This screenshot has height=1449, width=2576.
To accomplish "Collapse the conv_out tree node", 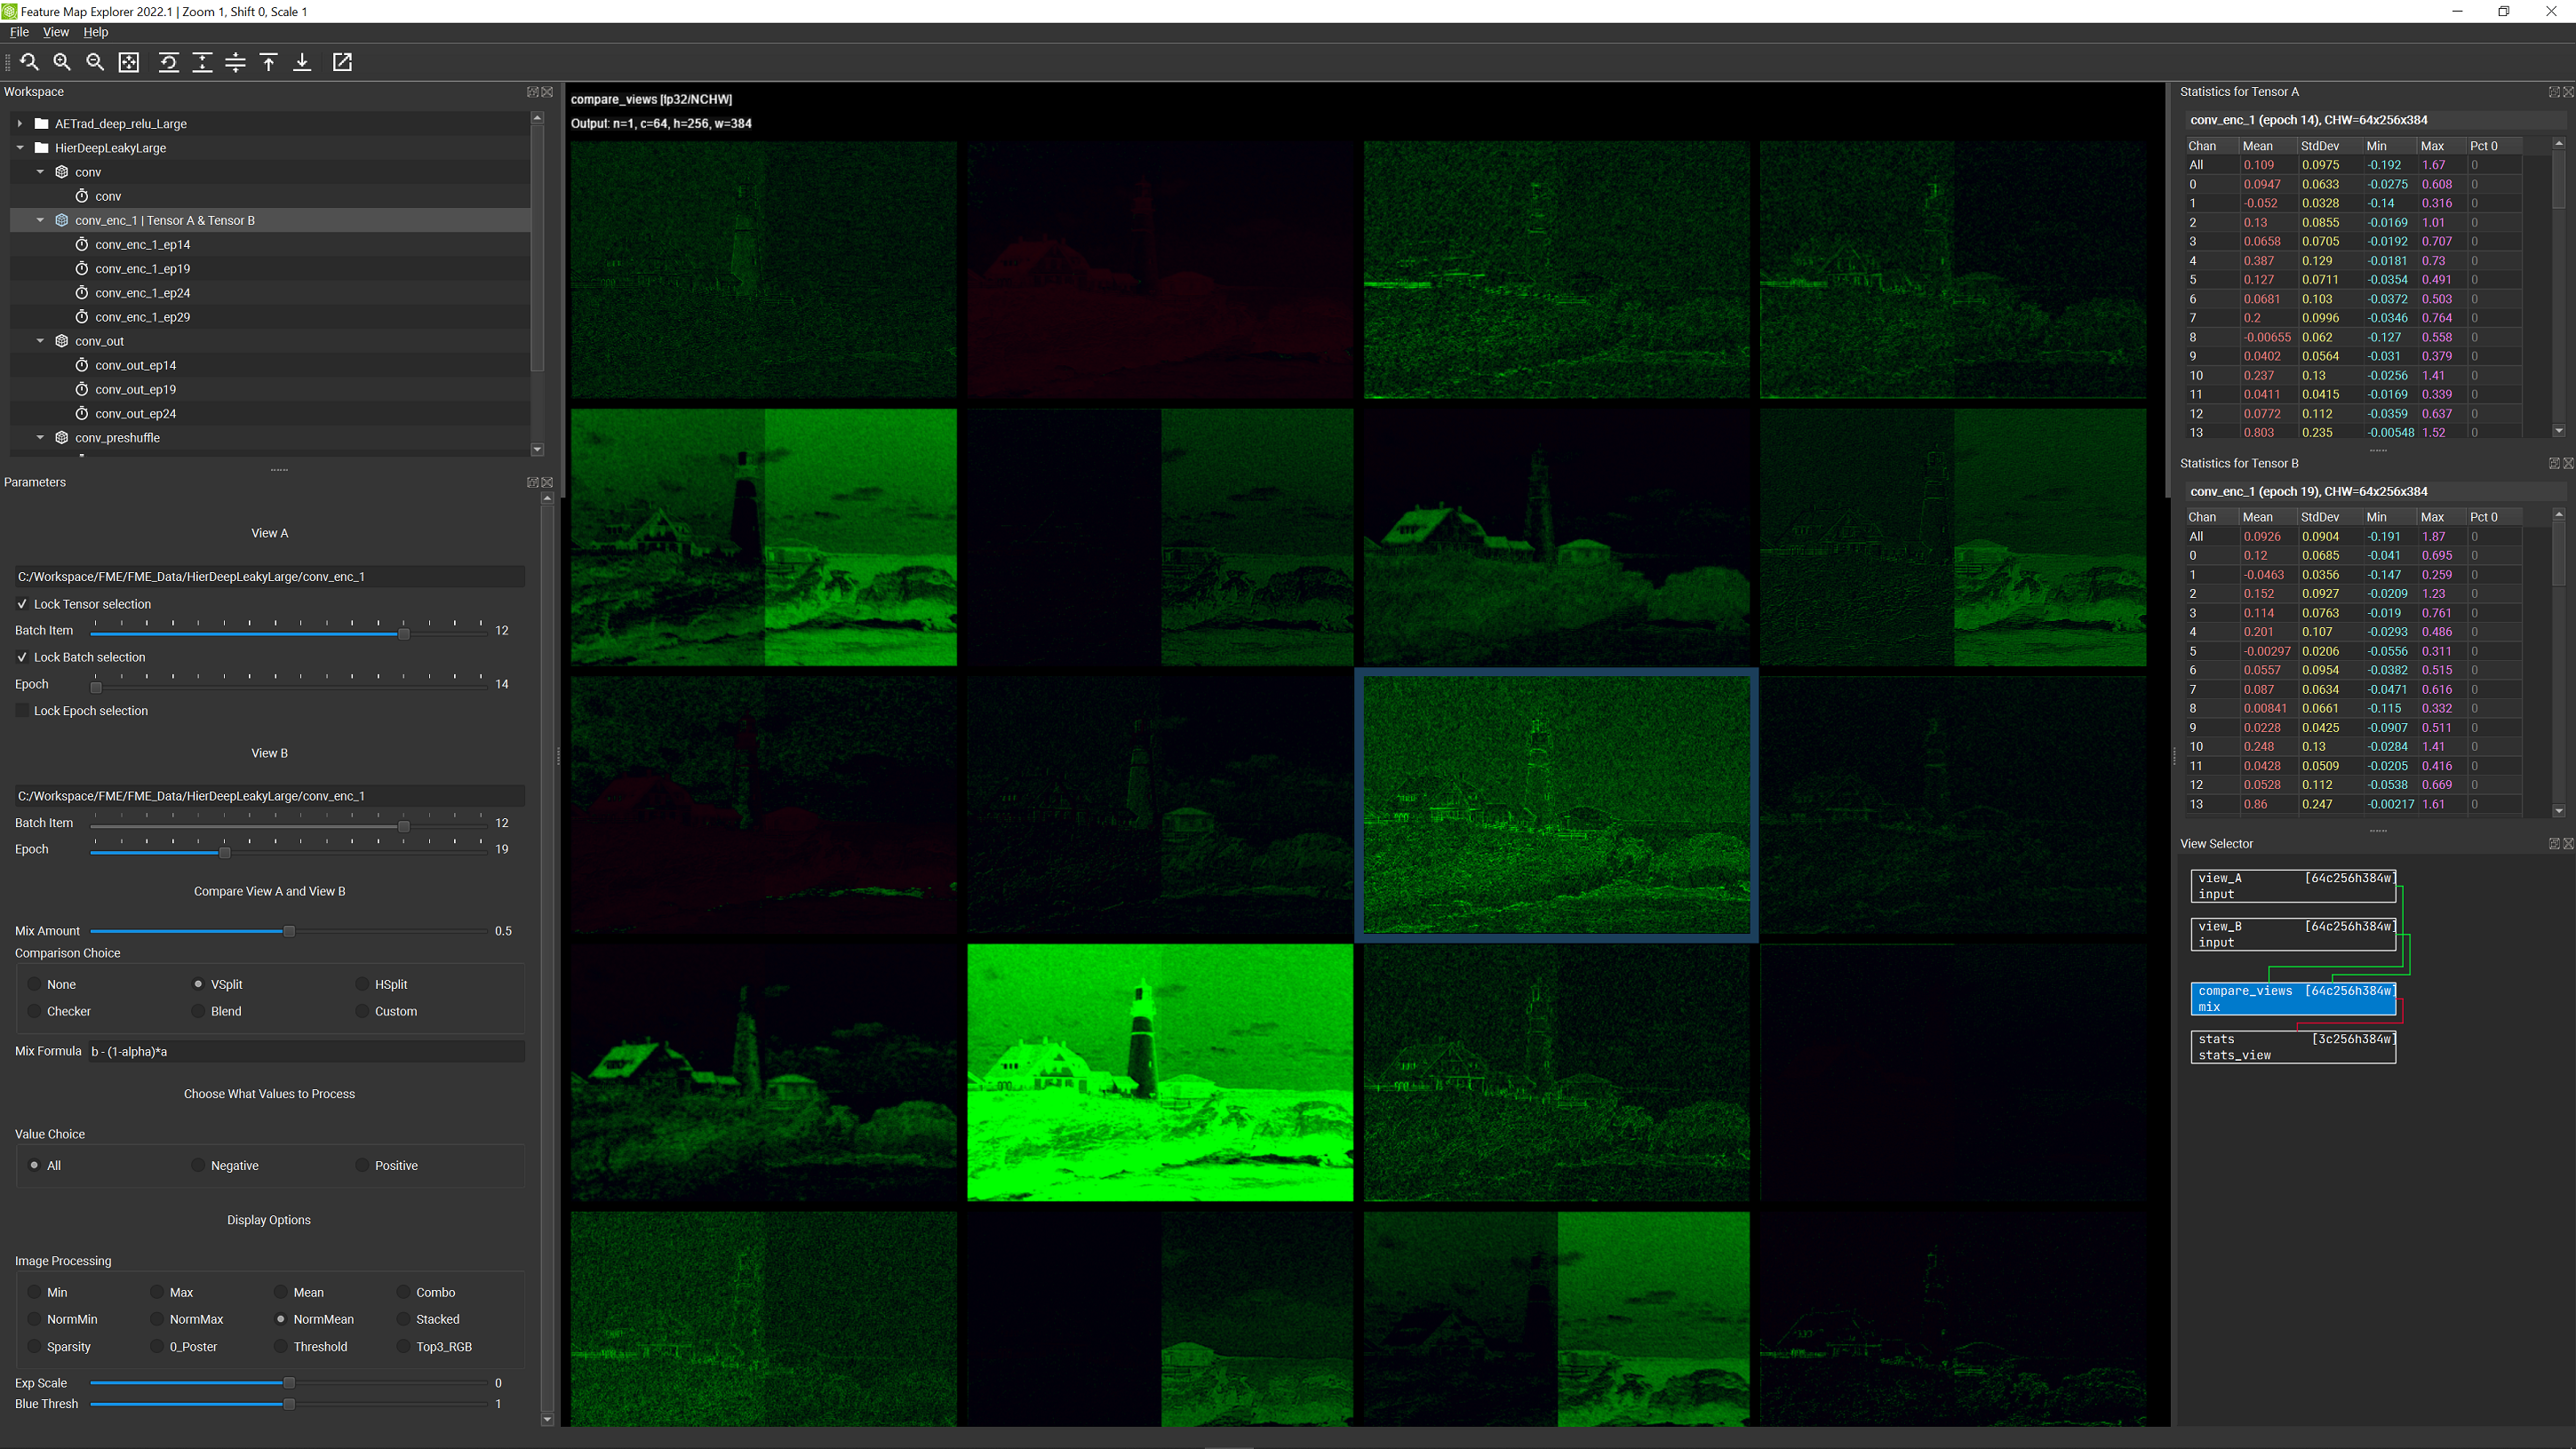I will [40, 341].
